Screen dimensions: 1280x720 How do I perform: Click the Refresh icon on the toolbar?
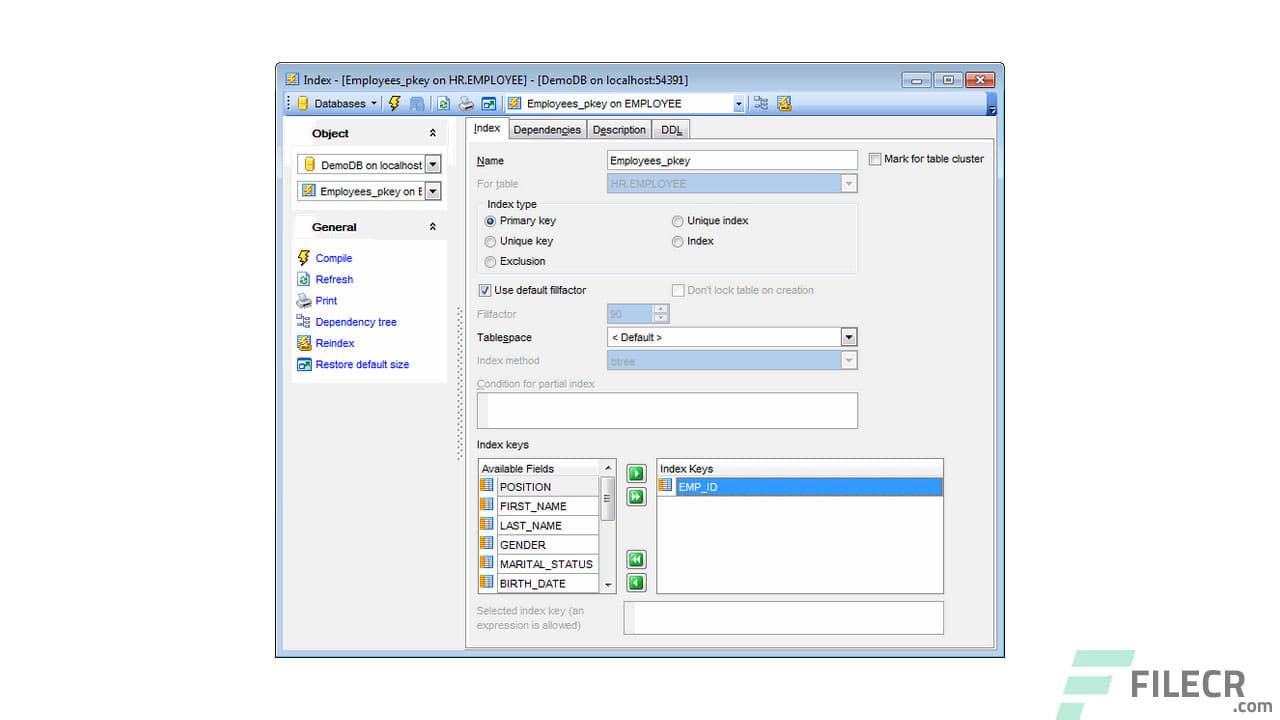click(443, 103)
